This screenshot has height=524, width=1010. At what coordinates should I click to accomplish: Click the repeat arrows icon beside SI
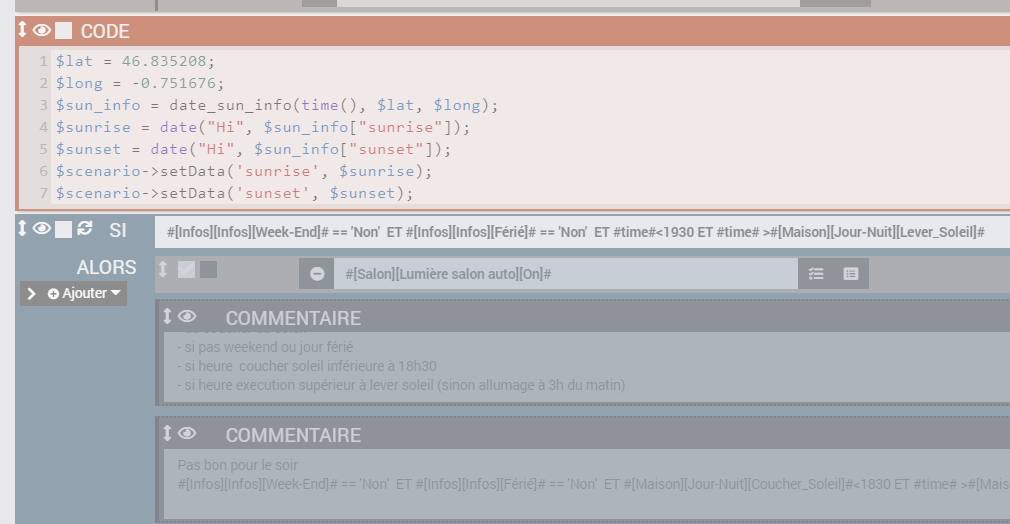[x=84, y=228]
